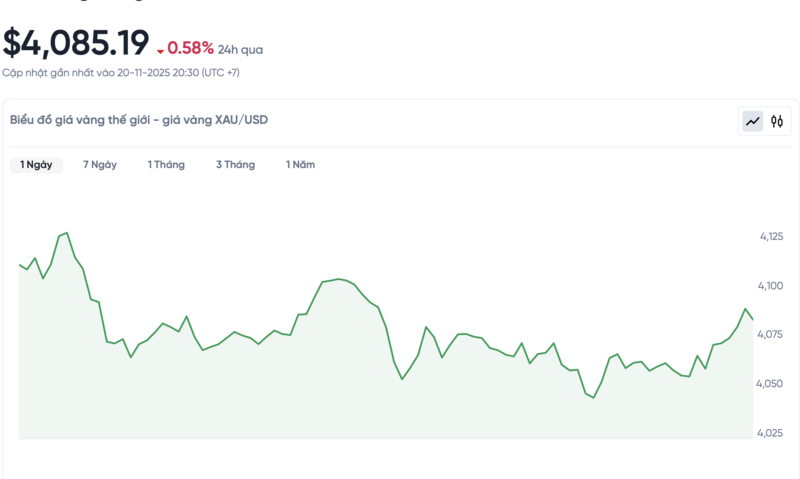Switch to candlestick chart view icon
The width and height of the screenshot is (800, 479).
point(777,121)
